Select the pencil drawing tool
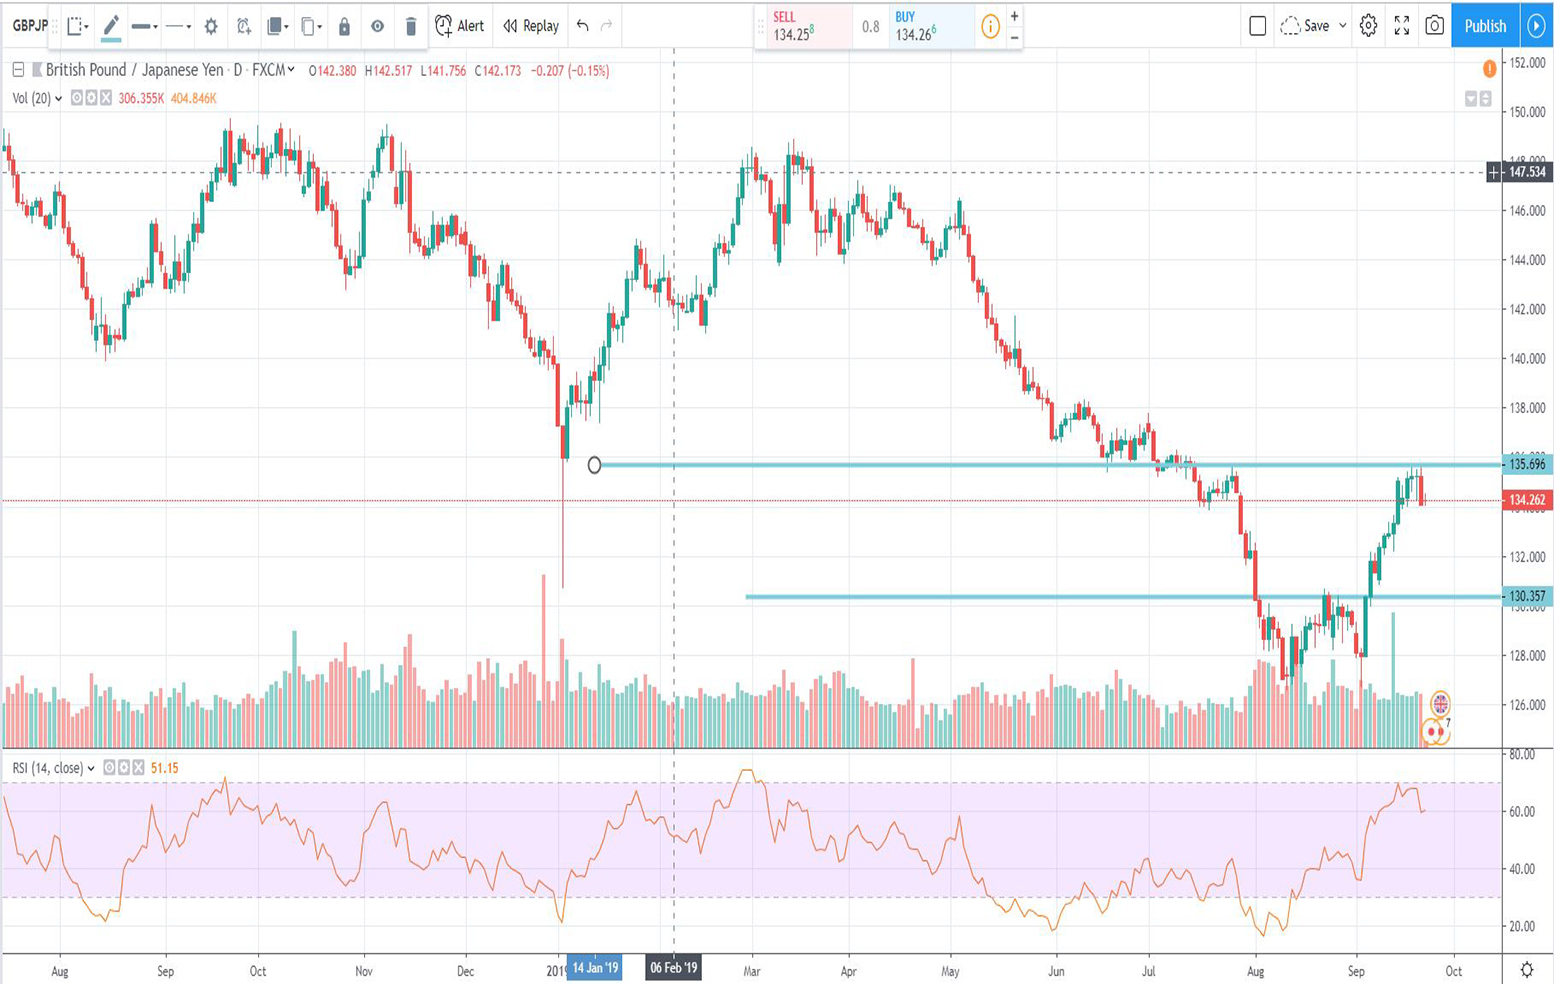The image size is (1554, 984). (109, 25)
